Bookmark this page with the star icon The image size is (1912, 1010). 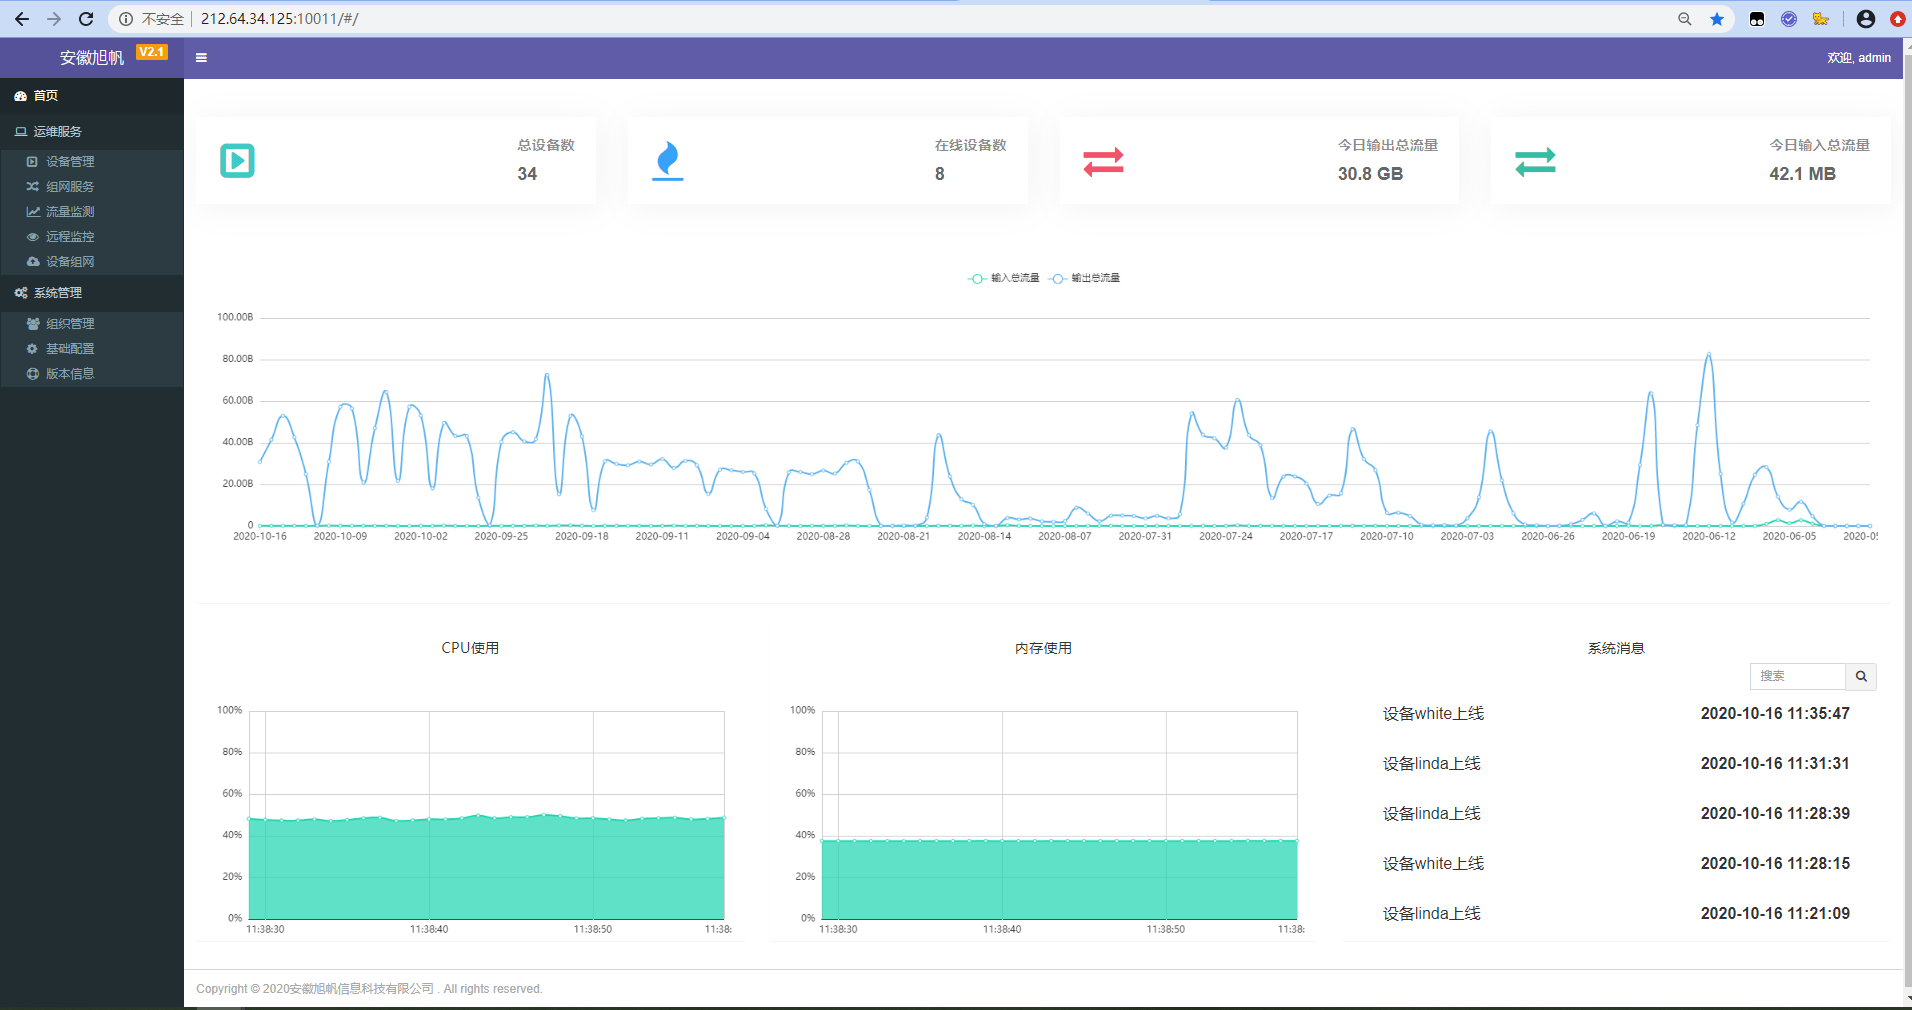click(x=1717, y=19)
